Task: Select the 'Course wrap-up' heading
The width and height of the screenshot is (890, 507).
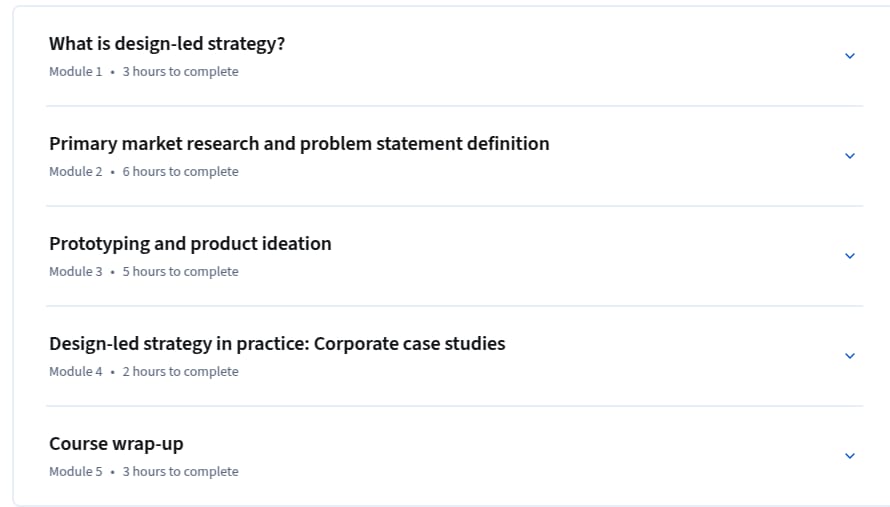Action: 116,443
